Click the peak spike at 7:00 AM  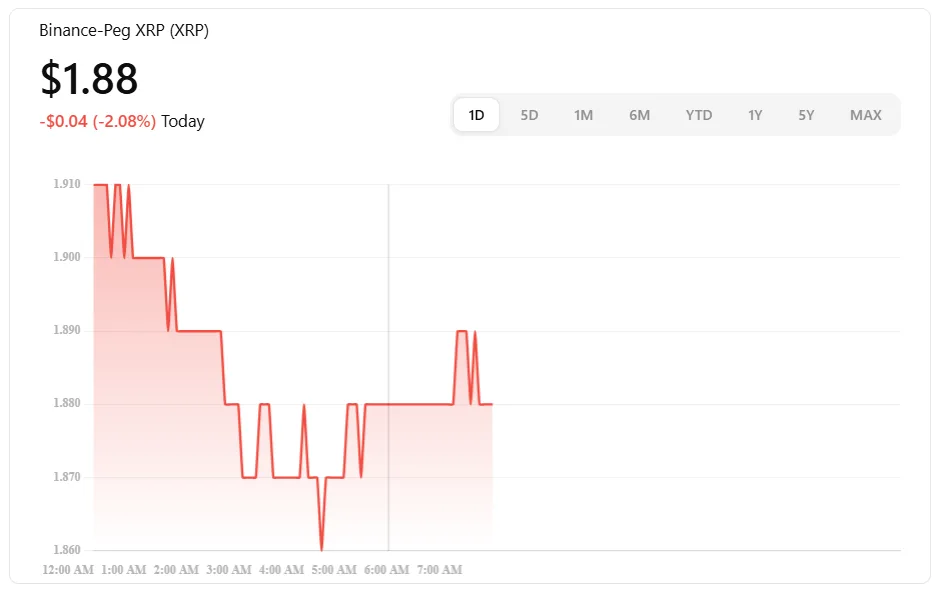pyautogui.click(x=462, y=330)
